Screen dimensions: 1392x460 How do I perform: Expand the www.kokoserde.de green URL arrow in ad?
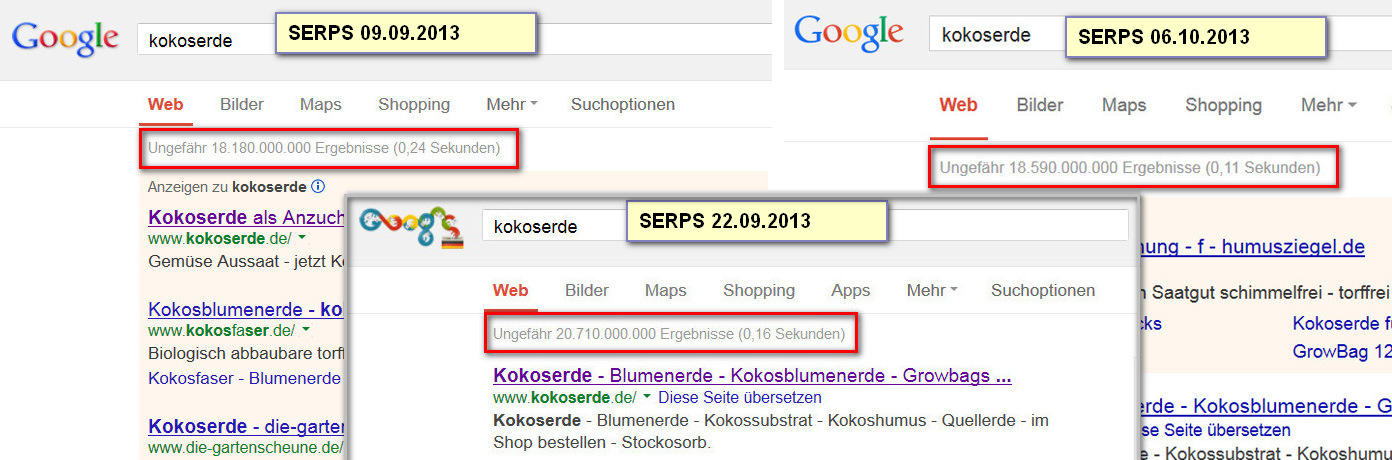pyautogui.click(x=301, y=239)
